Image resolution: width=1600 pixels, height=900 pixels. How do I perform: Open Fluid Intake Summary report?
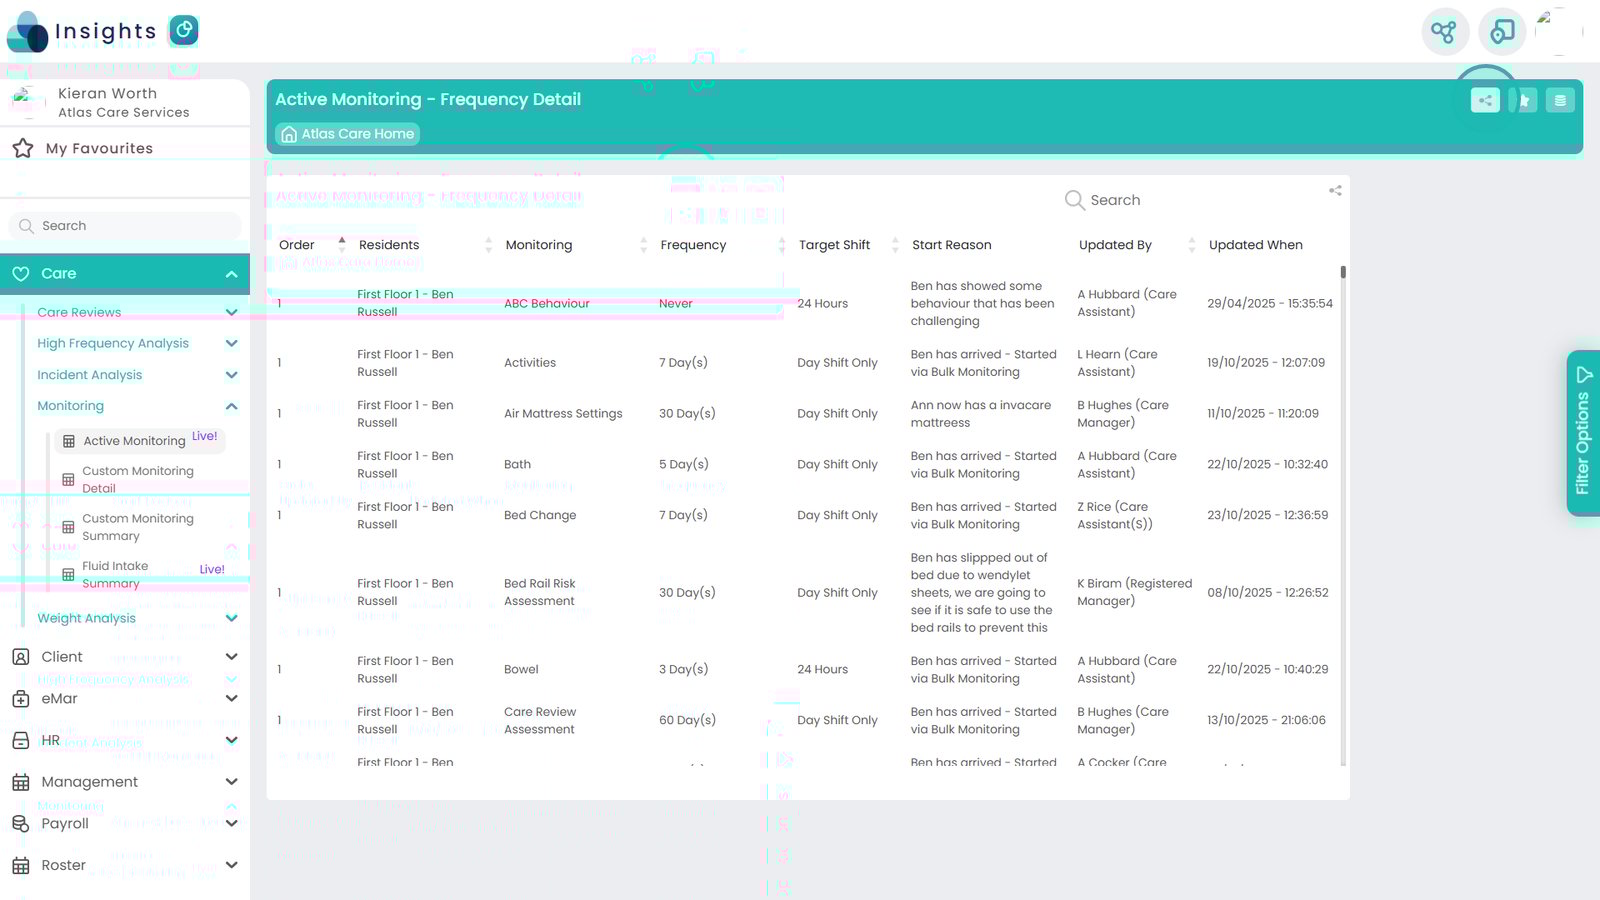click(115, 574)
